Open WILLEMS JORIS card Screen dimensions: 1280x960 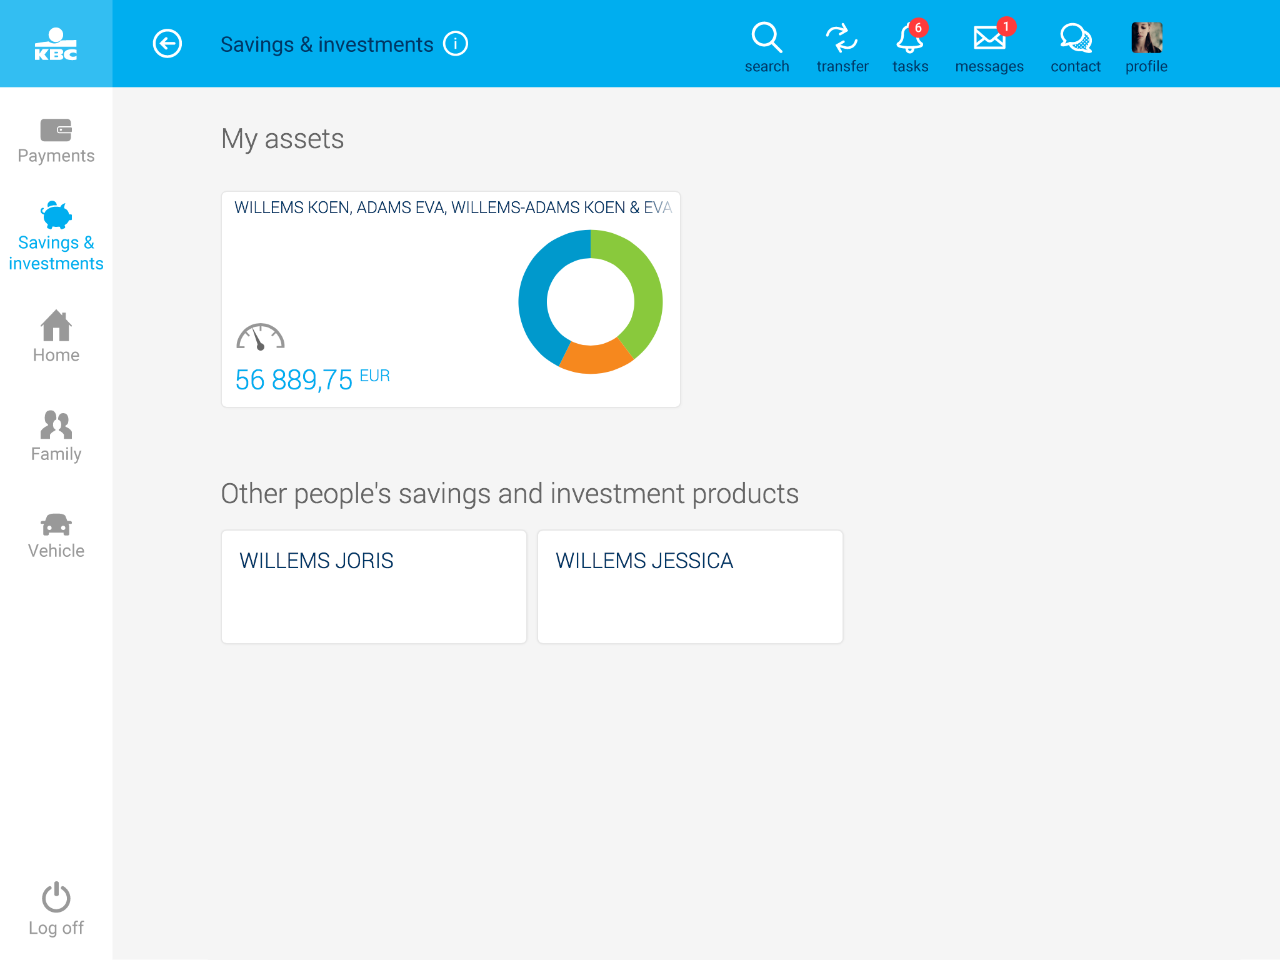click(x=374, y=587)
